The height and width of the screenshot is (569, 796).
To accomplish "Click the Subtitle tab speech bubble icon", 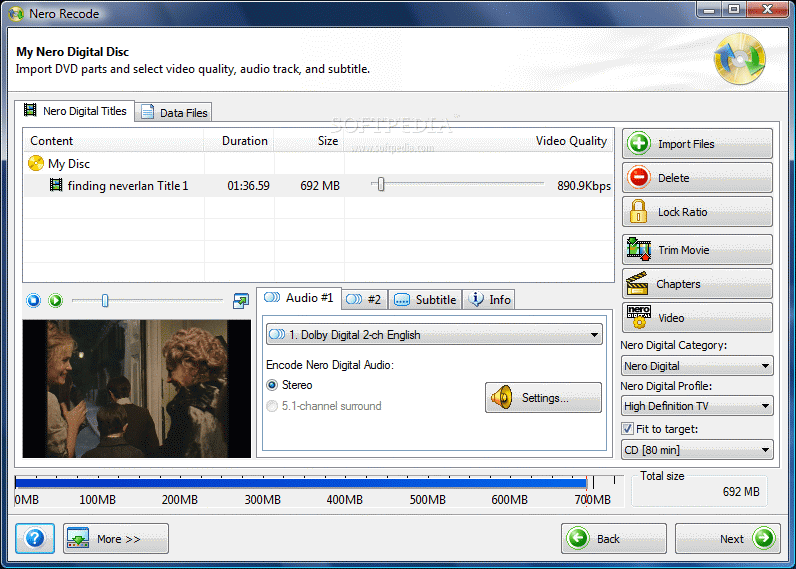I will pyautogui.click(x=402, y=300).
